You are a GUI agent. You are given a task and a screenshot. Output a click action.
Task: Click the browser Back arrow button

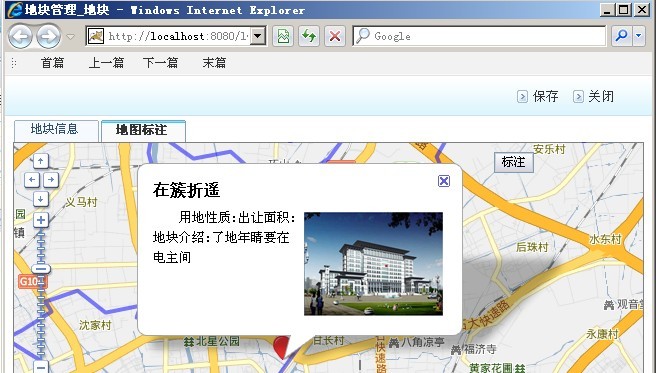(x=20, y=36)
